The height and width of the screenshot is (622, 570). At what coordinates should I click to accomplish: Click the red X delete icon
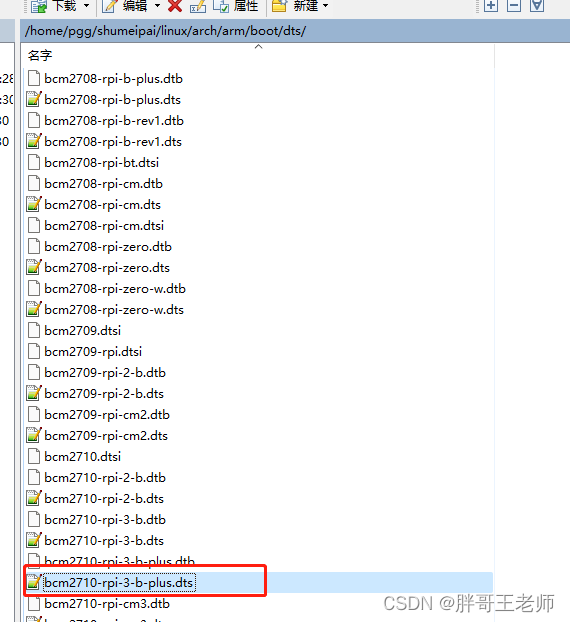coord(175,6)
